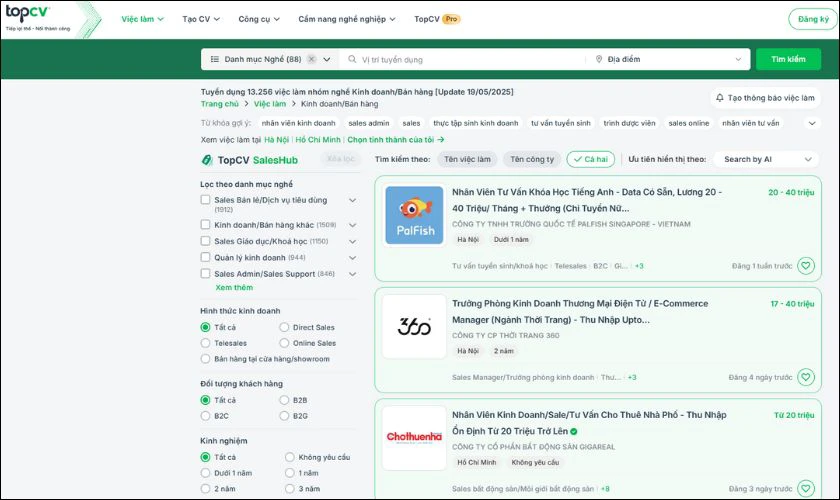Expand Quản lý kinh doanh subcategories

pos(352,257)
